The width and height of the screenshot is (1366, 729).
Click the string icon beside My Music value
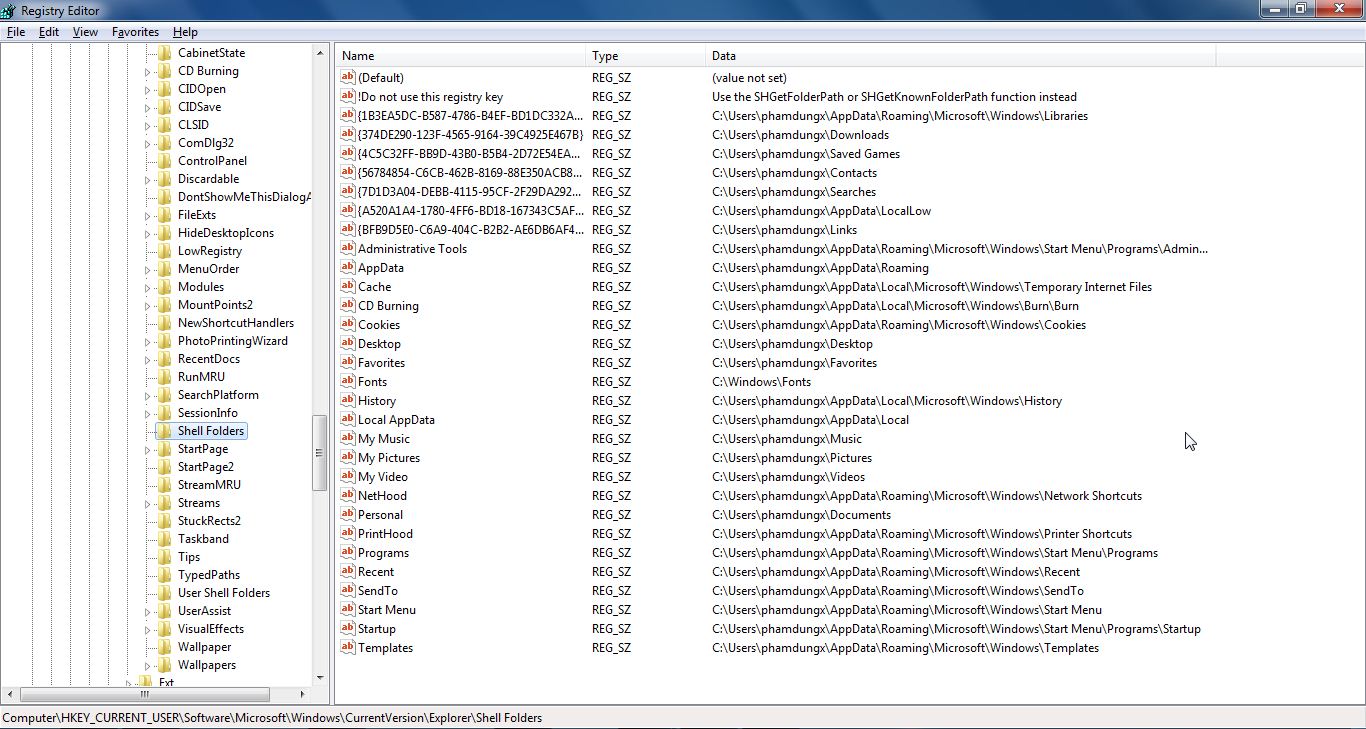pyautogui.click(x=348, y=439)
